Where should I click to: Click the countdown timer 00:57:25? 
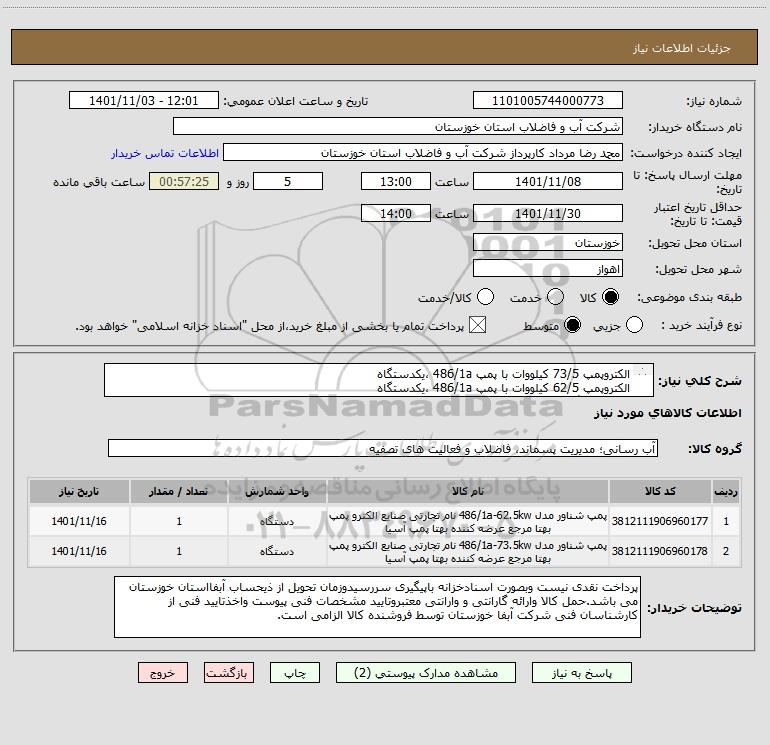pos(184,182)
